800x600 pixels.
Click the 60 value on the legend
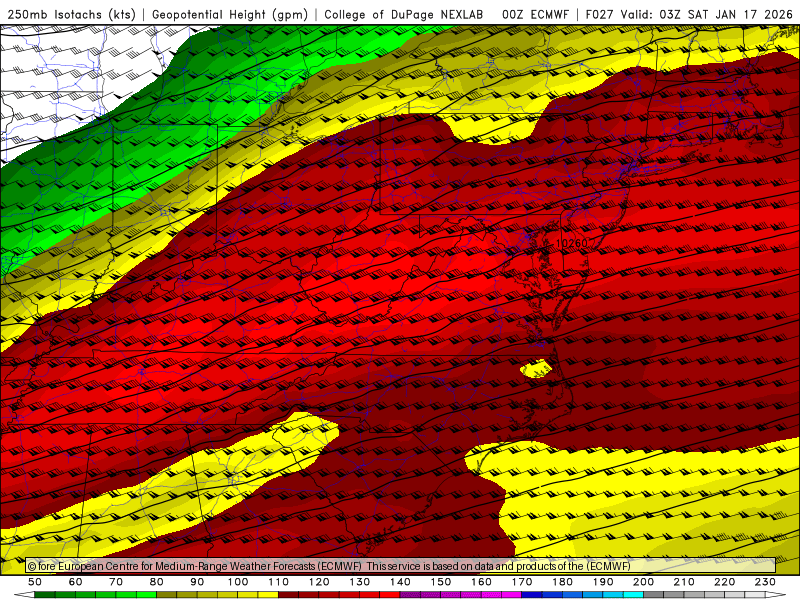point(76,582)
